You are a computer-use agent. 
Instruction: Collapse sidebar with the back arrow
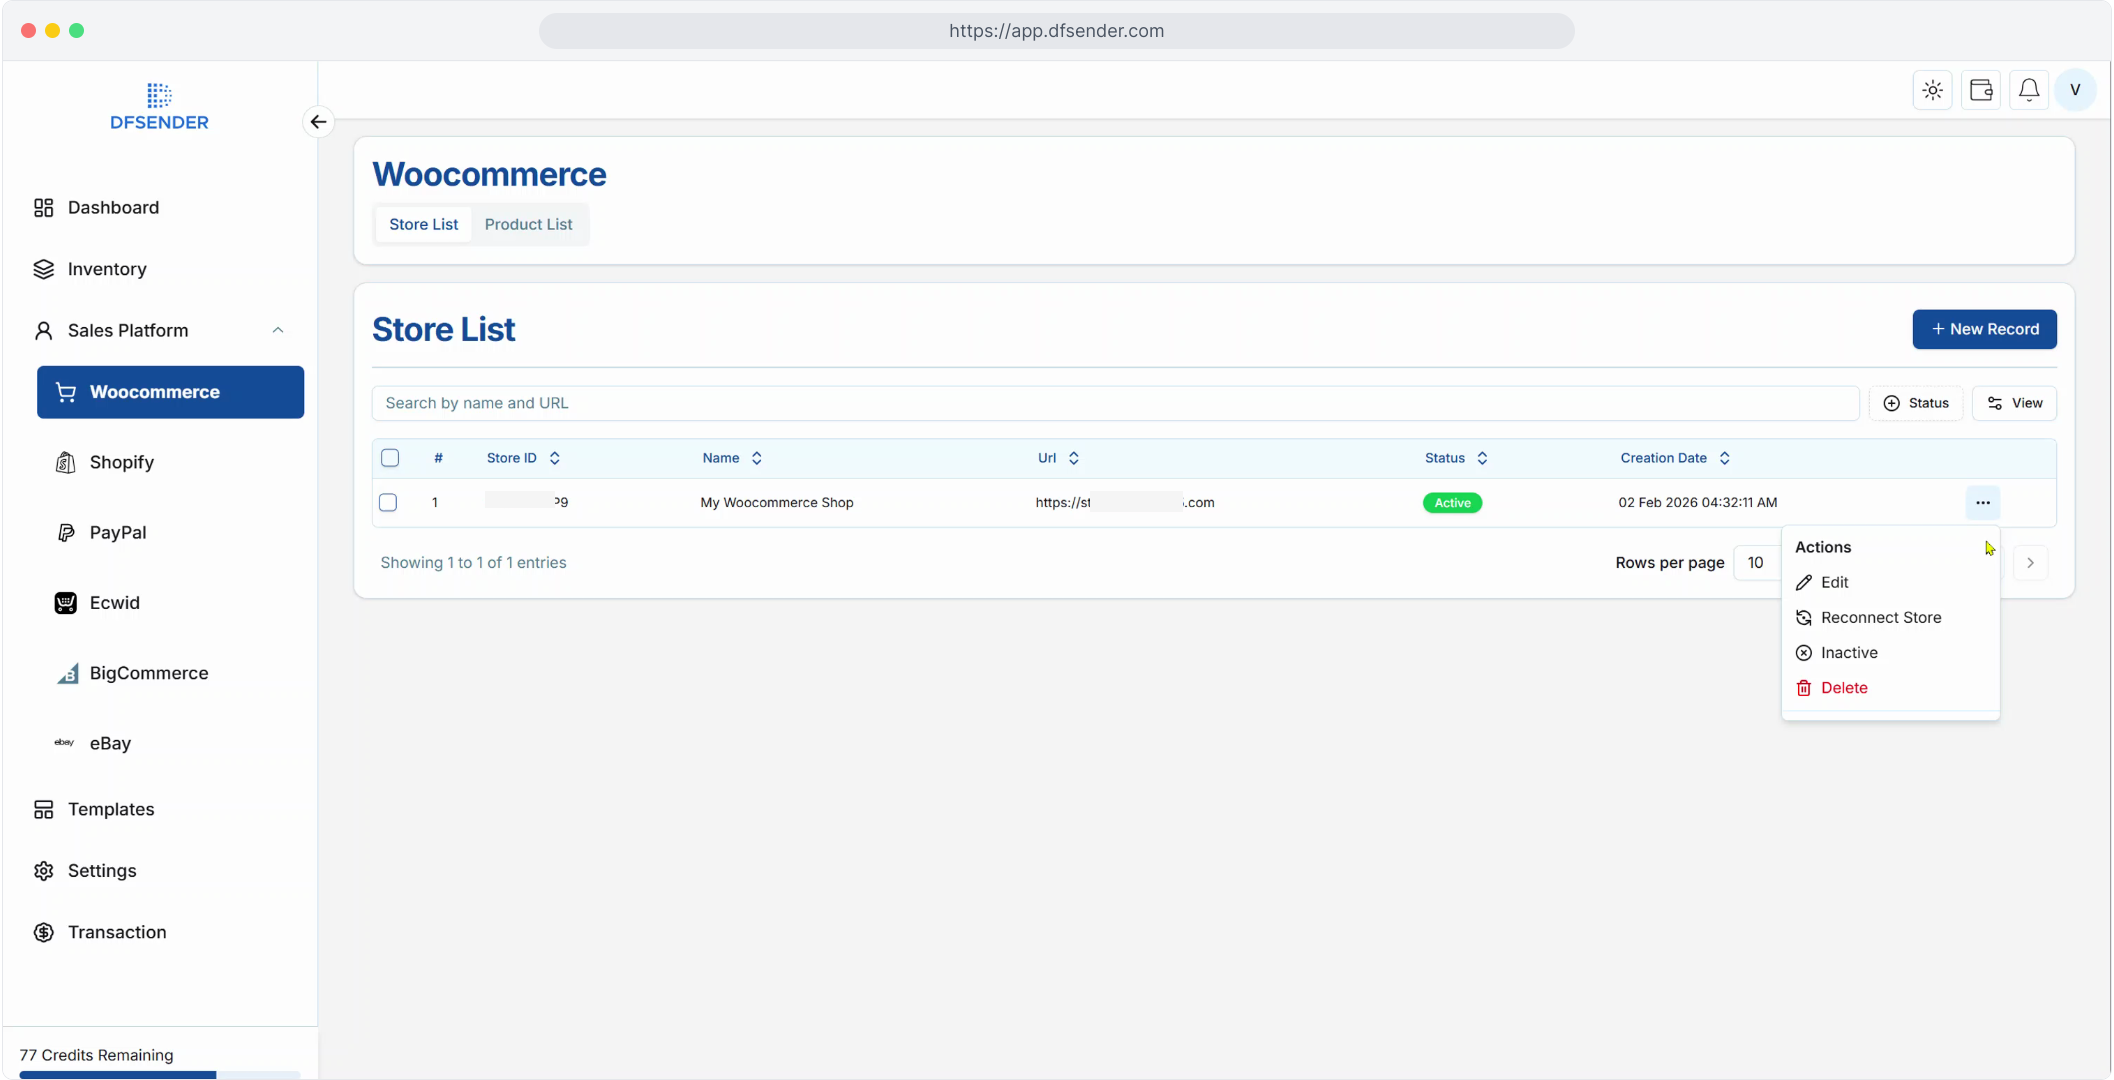(318, 122)
